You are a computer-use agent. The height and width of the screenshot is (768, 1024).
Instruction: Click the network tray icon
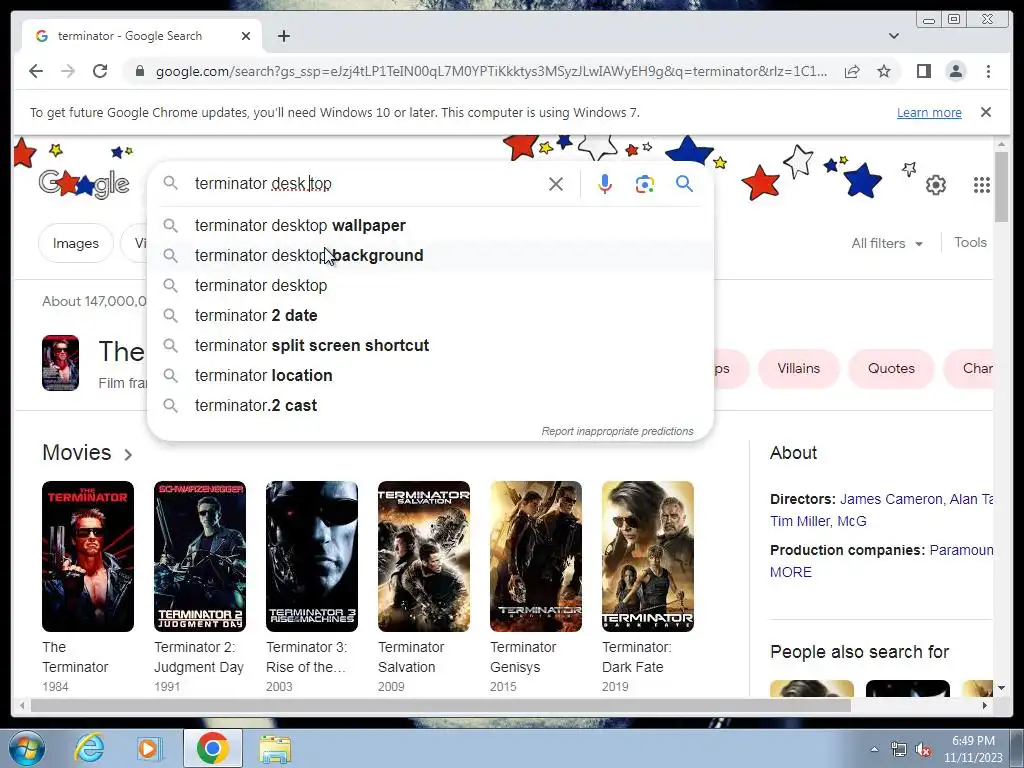coord(899,750)
